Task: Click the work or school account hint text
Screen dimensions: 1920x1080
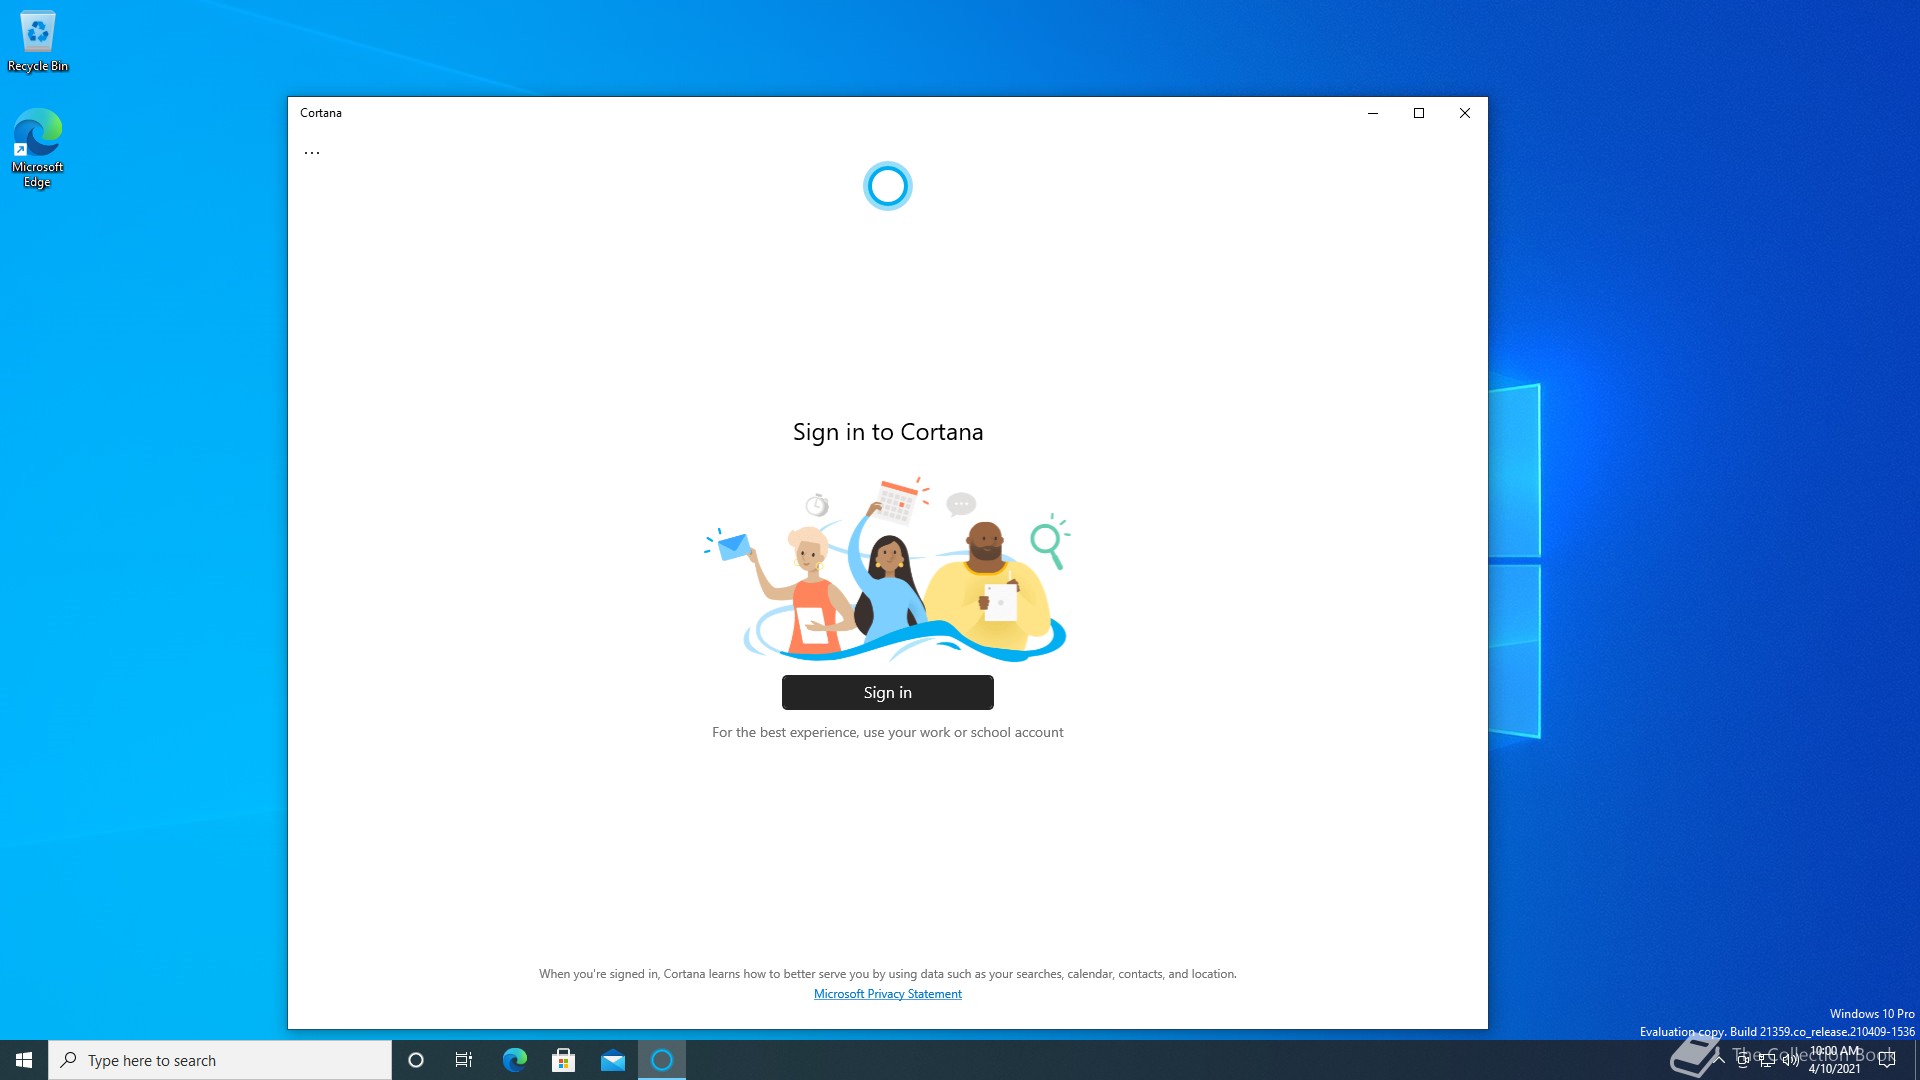Action: [x=888, y=733]
